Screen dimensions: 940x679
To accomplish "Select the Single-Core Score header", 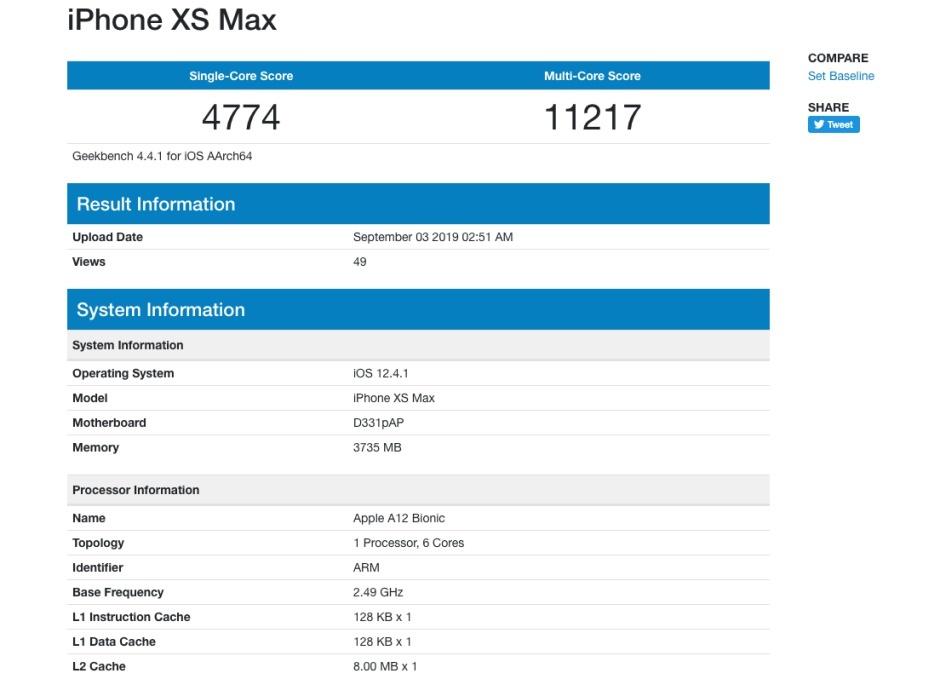I will coord(241,76).
